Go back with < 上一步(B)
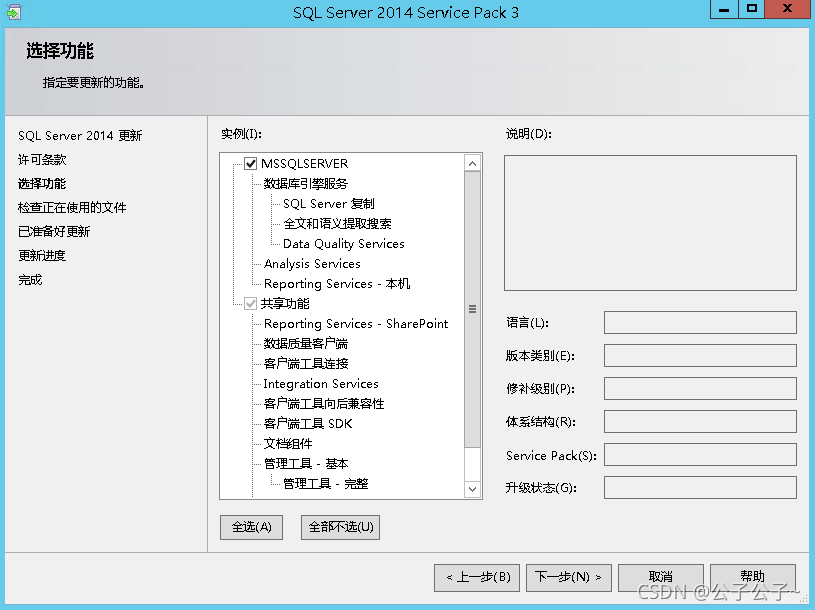This screenshot has height=610, width=815. [477, 577]
